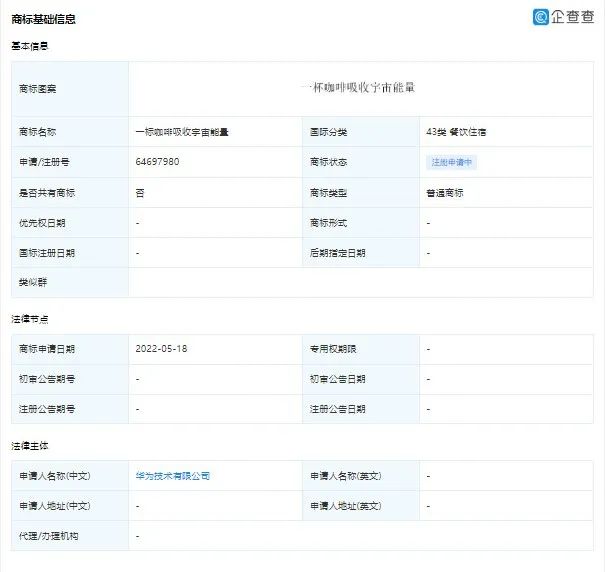
Task: Click the 普通商标 trademark type value
Action: click(x=445, y=192)
